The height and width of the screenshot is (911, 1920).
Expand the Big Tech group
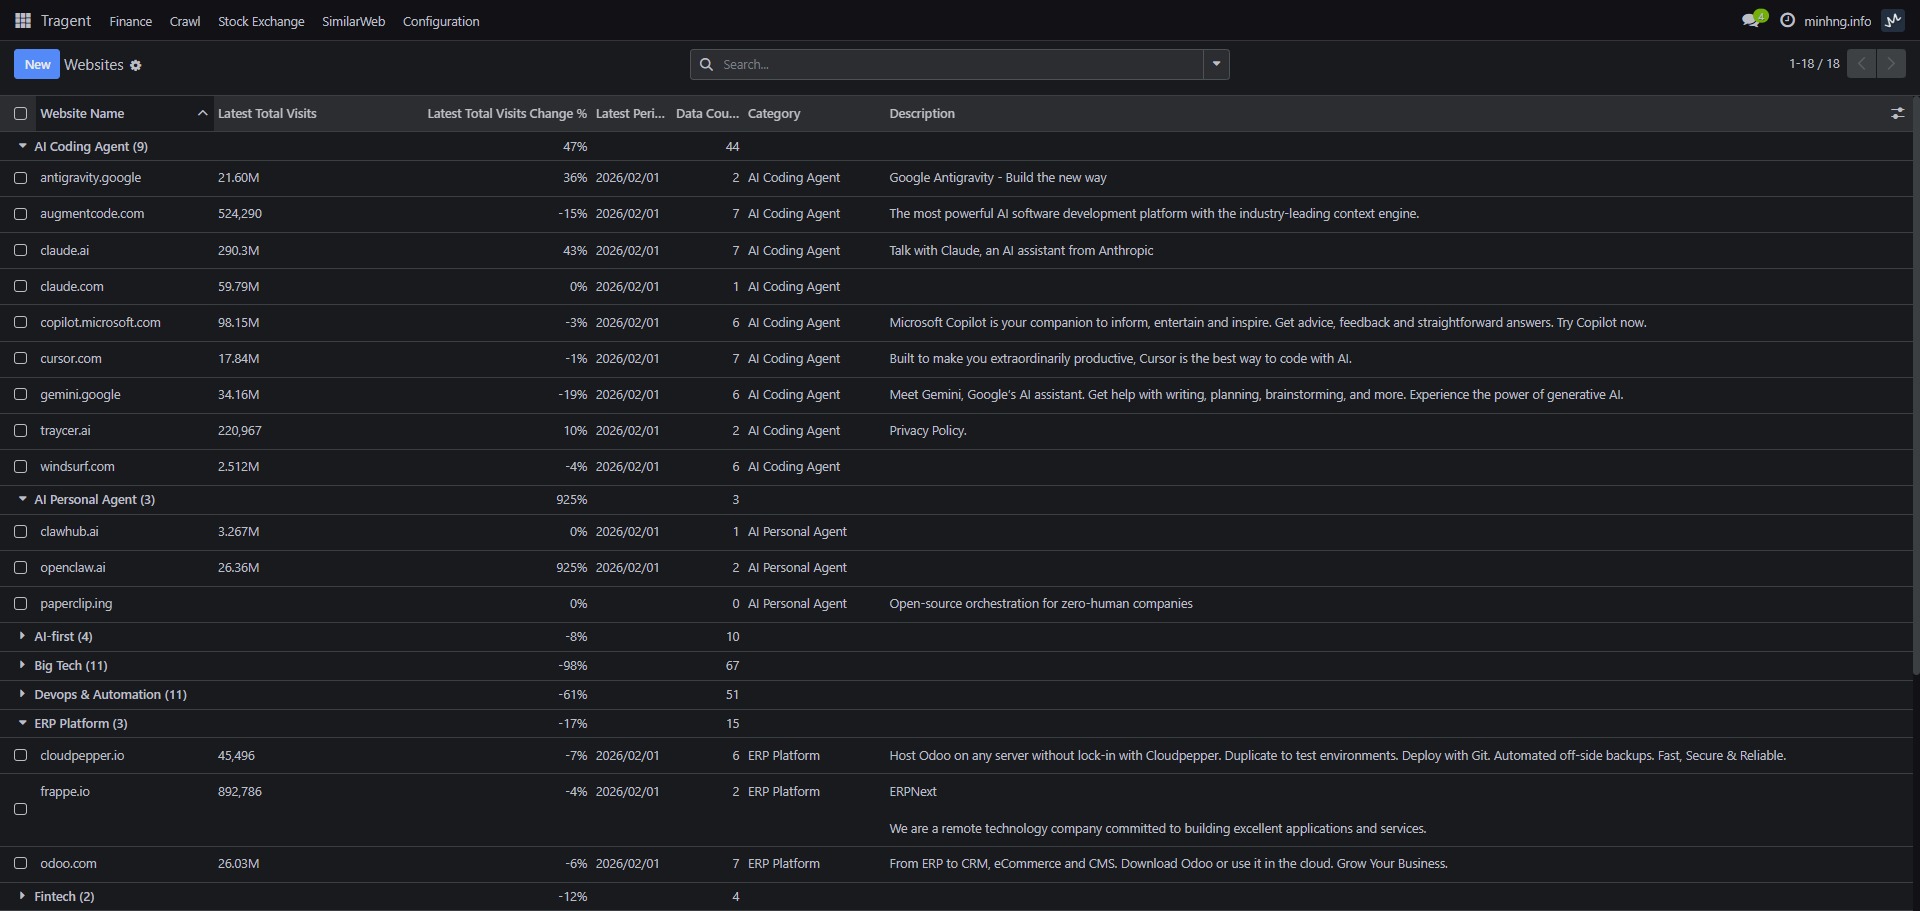click(22, 665)
